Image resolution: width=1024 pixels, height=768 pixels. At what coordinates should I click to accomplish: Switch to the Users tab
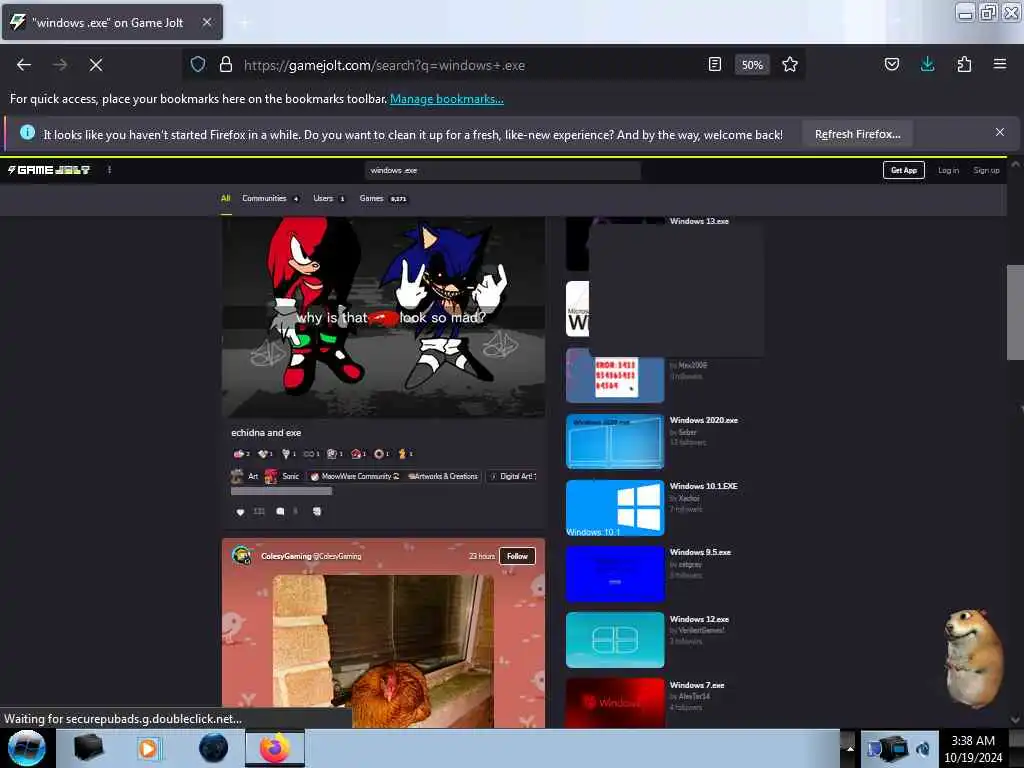pyautogui.click(x=328, y=199)
